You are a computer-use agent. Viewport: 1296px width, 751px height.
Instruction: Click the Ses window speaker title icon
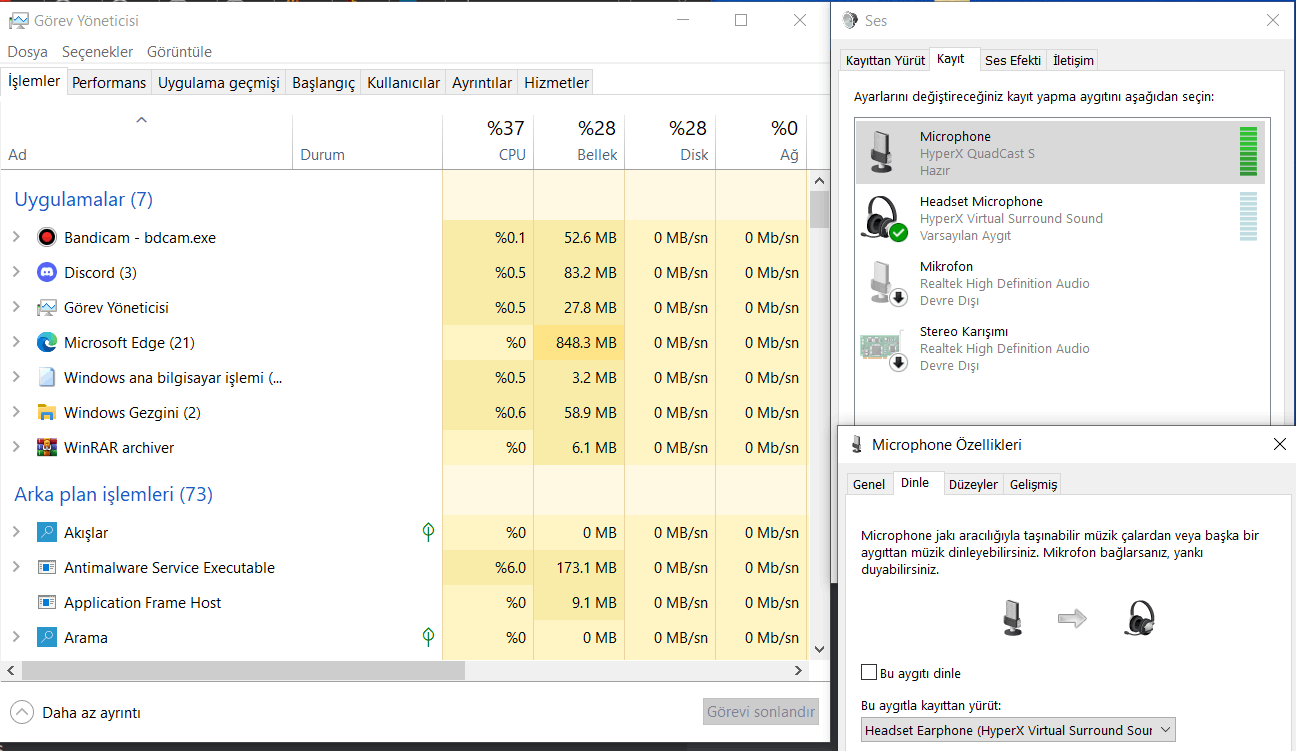pos(850,20)
